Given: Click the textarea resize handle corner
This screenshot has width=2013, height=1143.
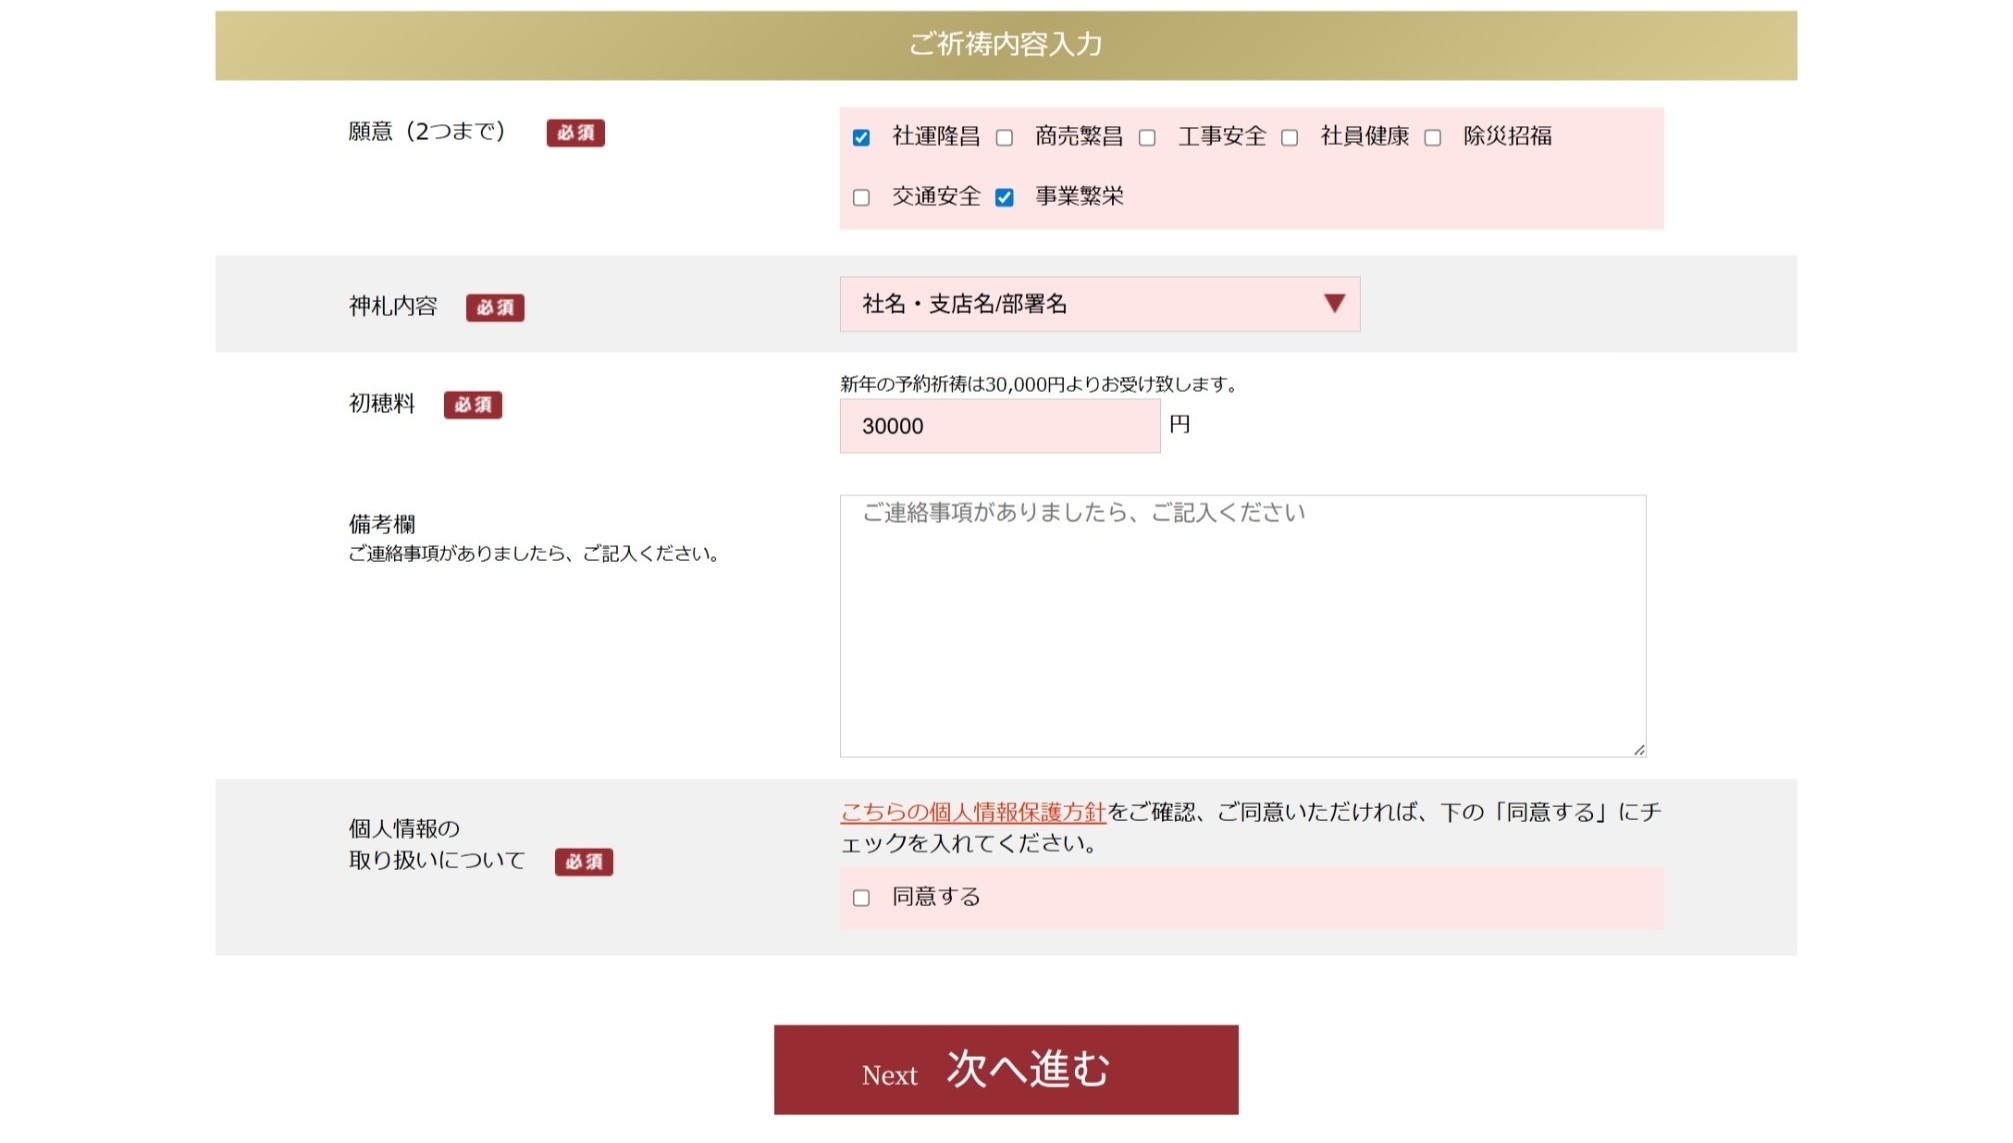Looking at the screenshot, I should (1639, 750).
